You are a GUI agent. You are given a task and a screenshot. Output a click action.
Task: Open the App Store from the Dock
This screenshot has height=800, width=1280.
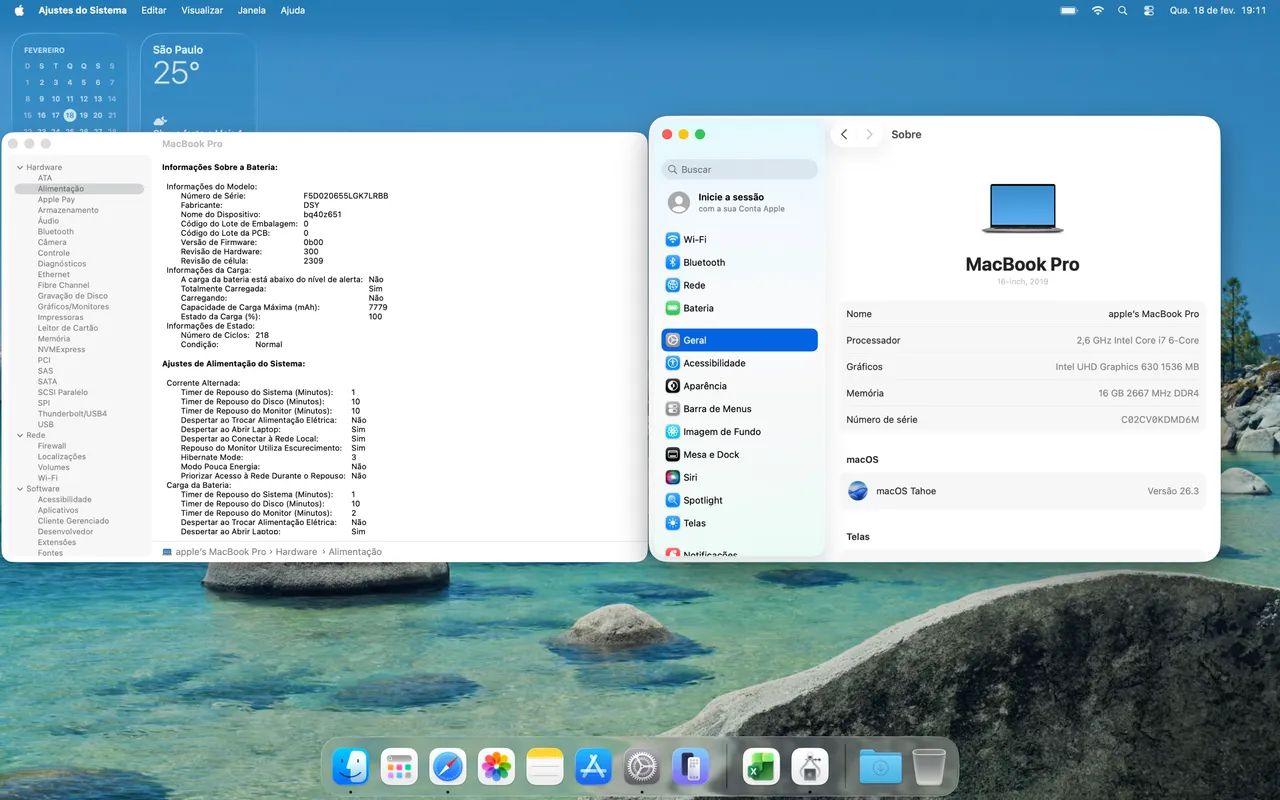point(593,766)
